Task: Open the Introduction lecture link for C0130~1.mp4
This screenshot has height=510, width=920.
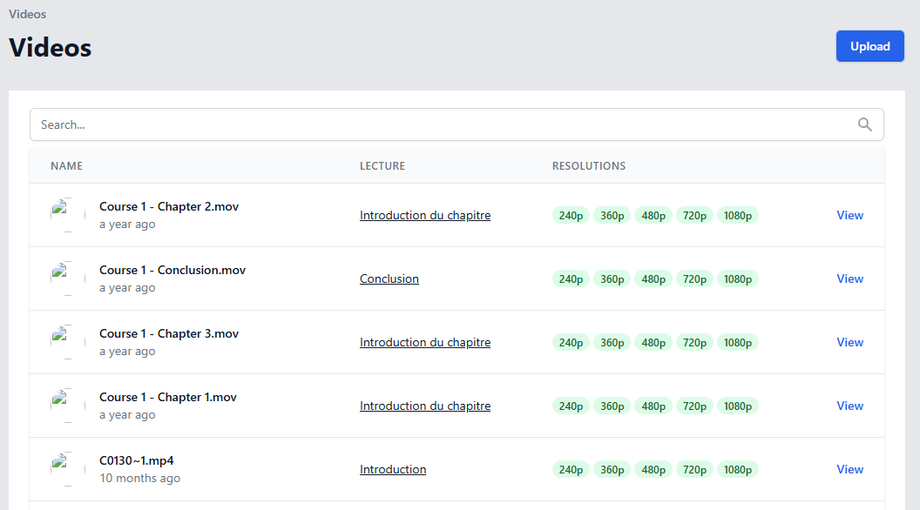Action: point(393,469)
